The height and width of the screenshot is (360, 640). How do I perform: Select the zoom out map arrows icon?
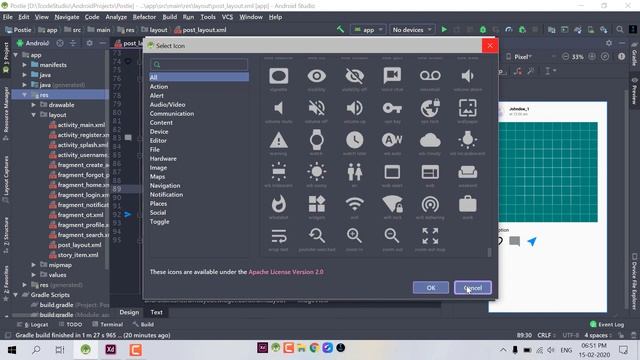(x=430, y=236)
